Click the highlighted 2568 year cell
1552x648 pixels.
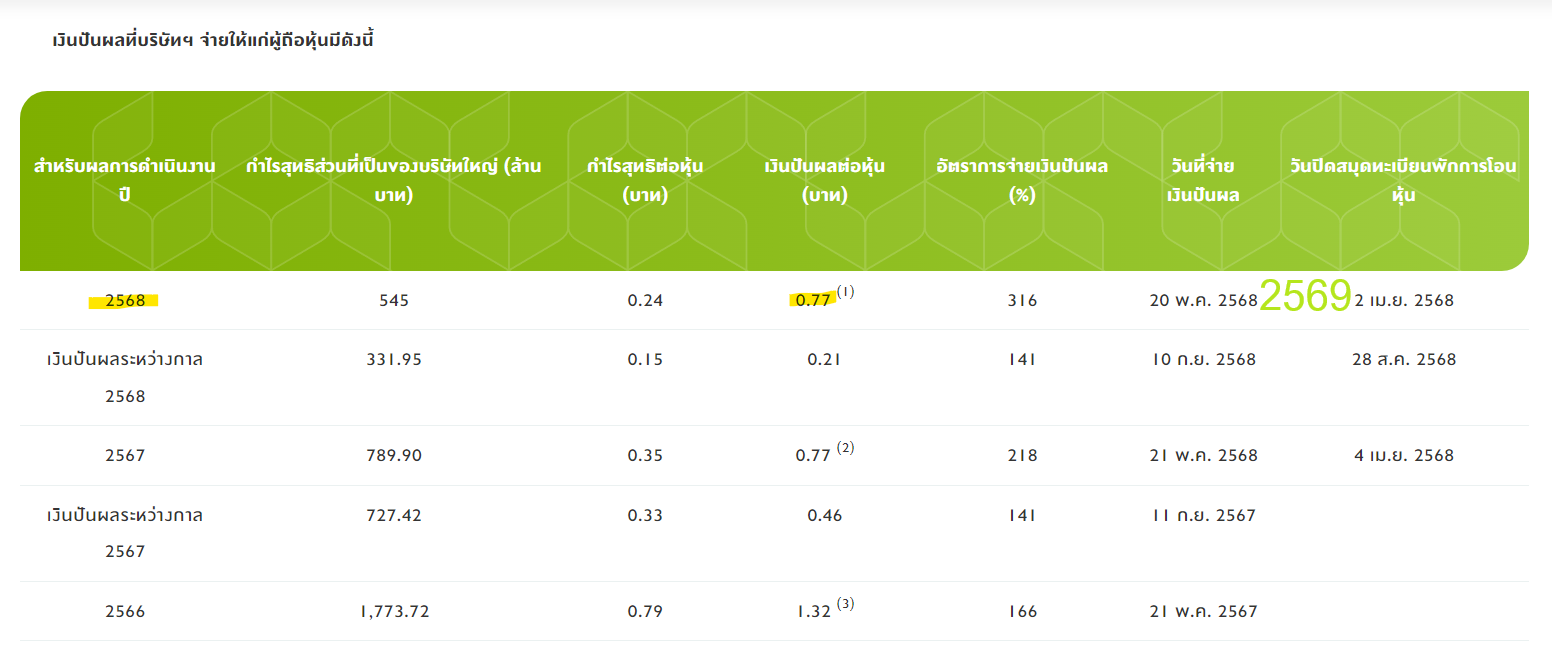[125, 300]
